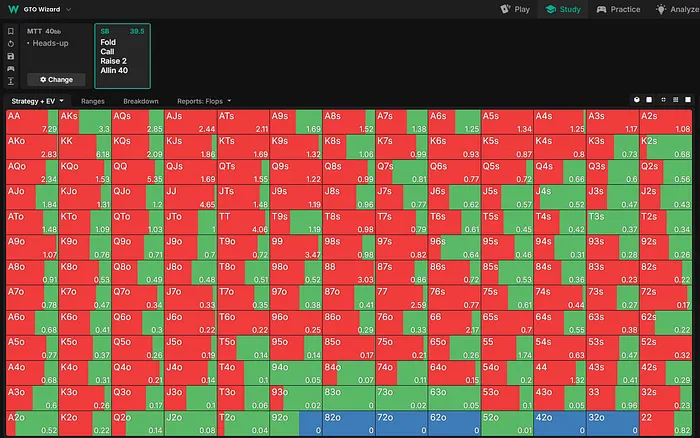Expand the GTO Wizard dropdown chevron

click(69, 9)
